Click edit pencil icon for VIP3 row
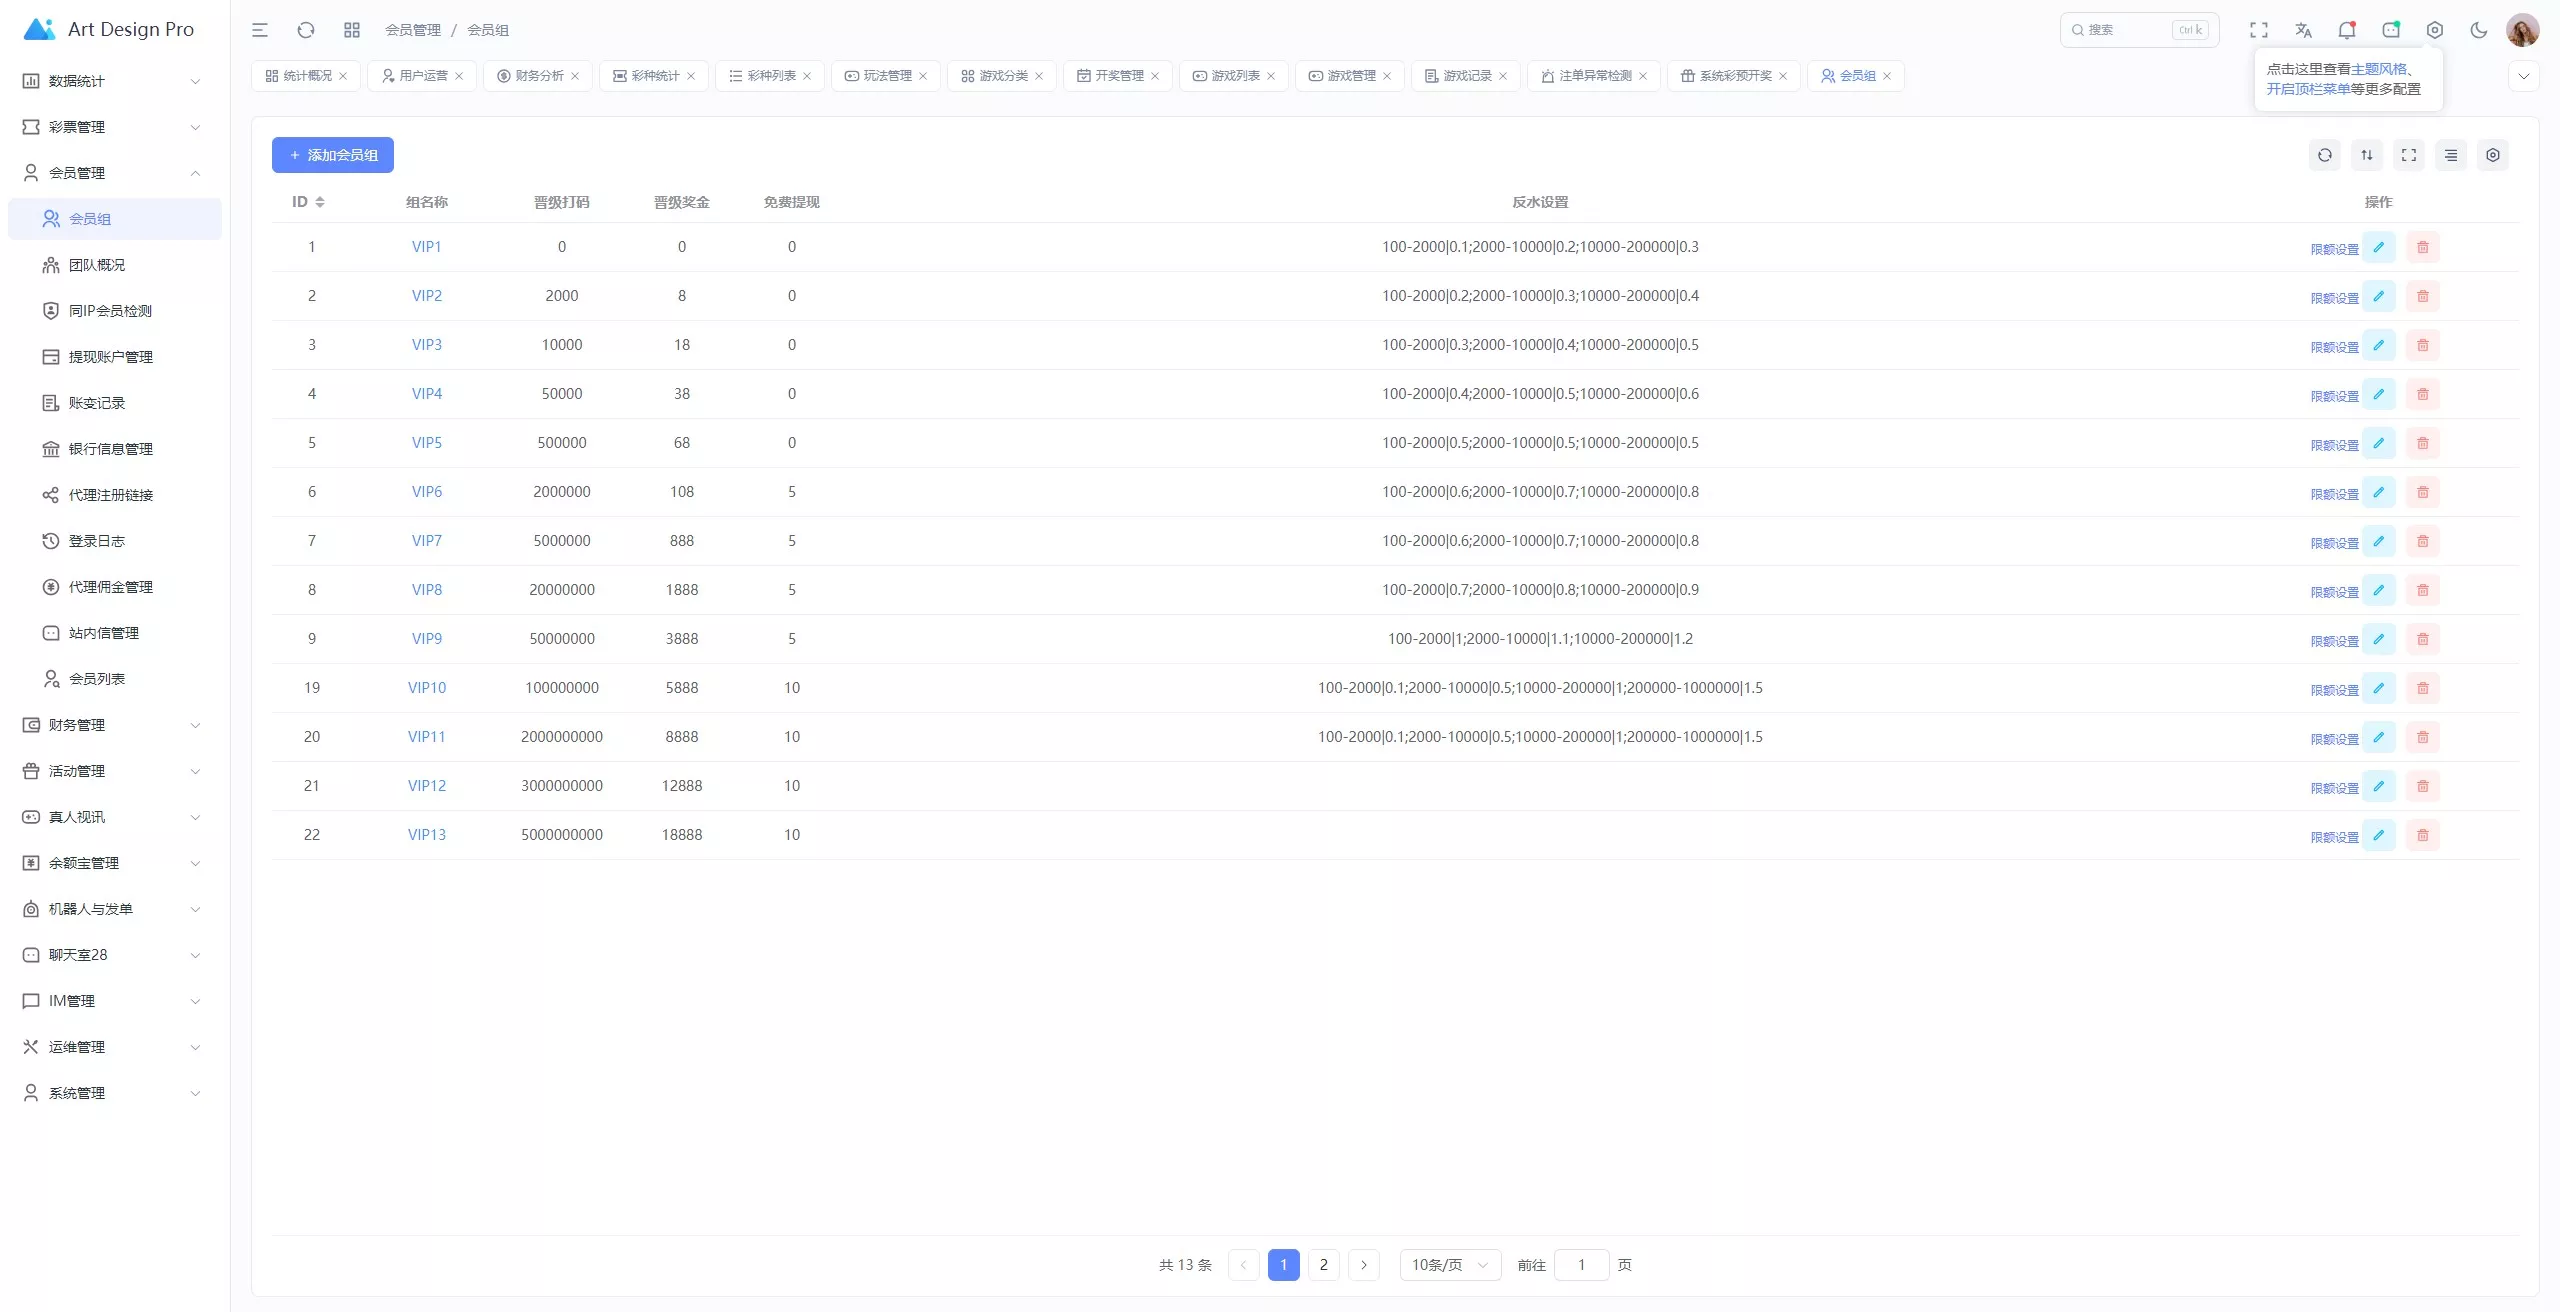2560x1312 pixels. coord(2378,345)
